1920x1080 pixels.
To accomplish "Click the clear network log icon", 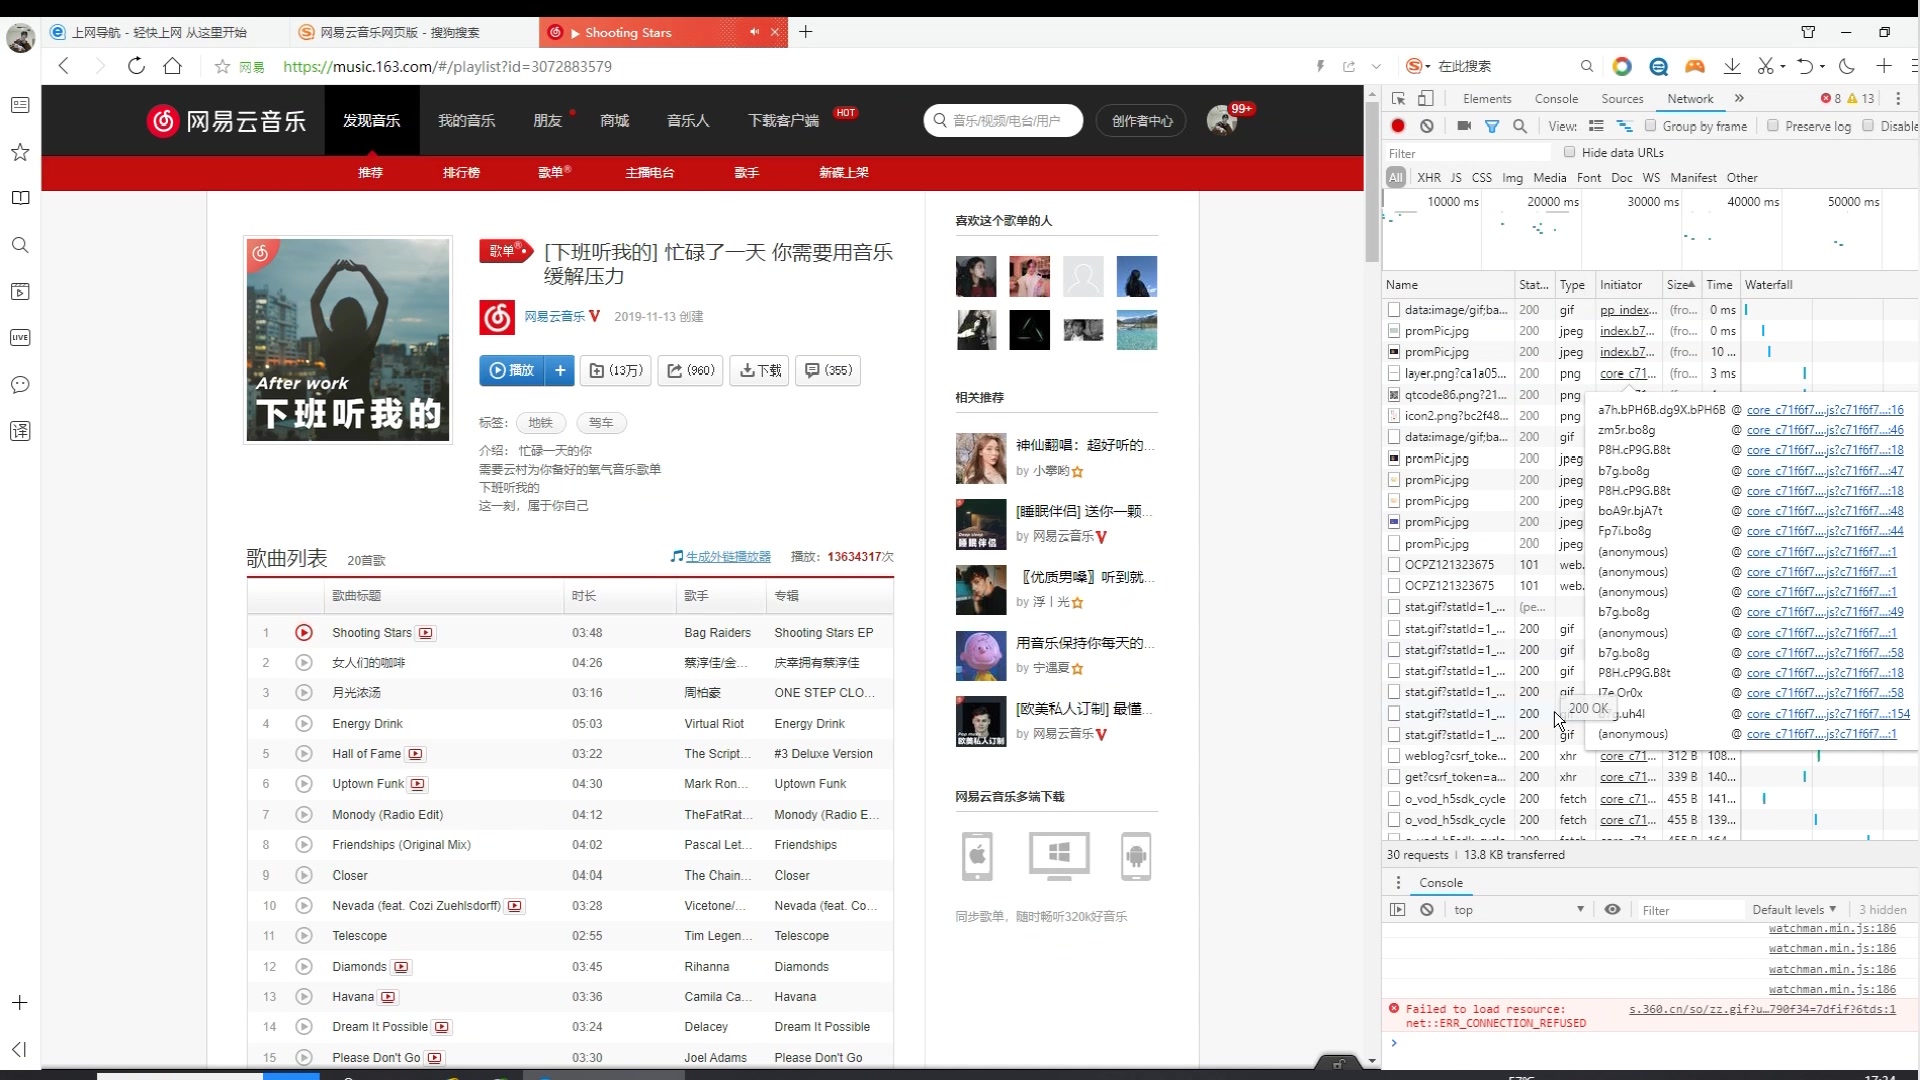I will [x=1427, y=126].
